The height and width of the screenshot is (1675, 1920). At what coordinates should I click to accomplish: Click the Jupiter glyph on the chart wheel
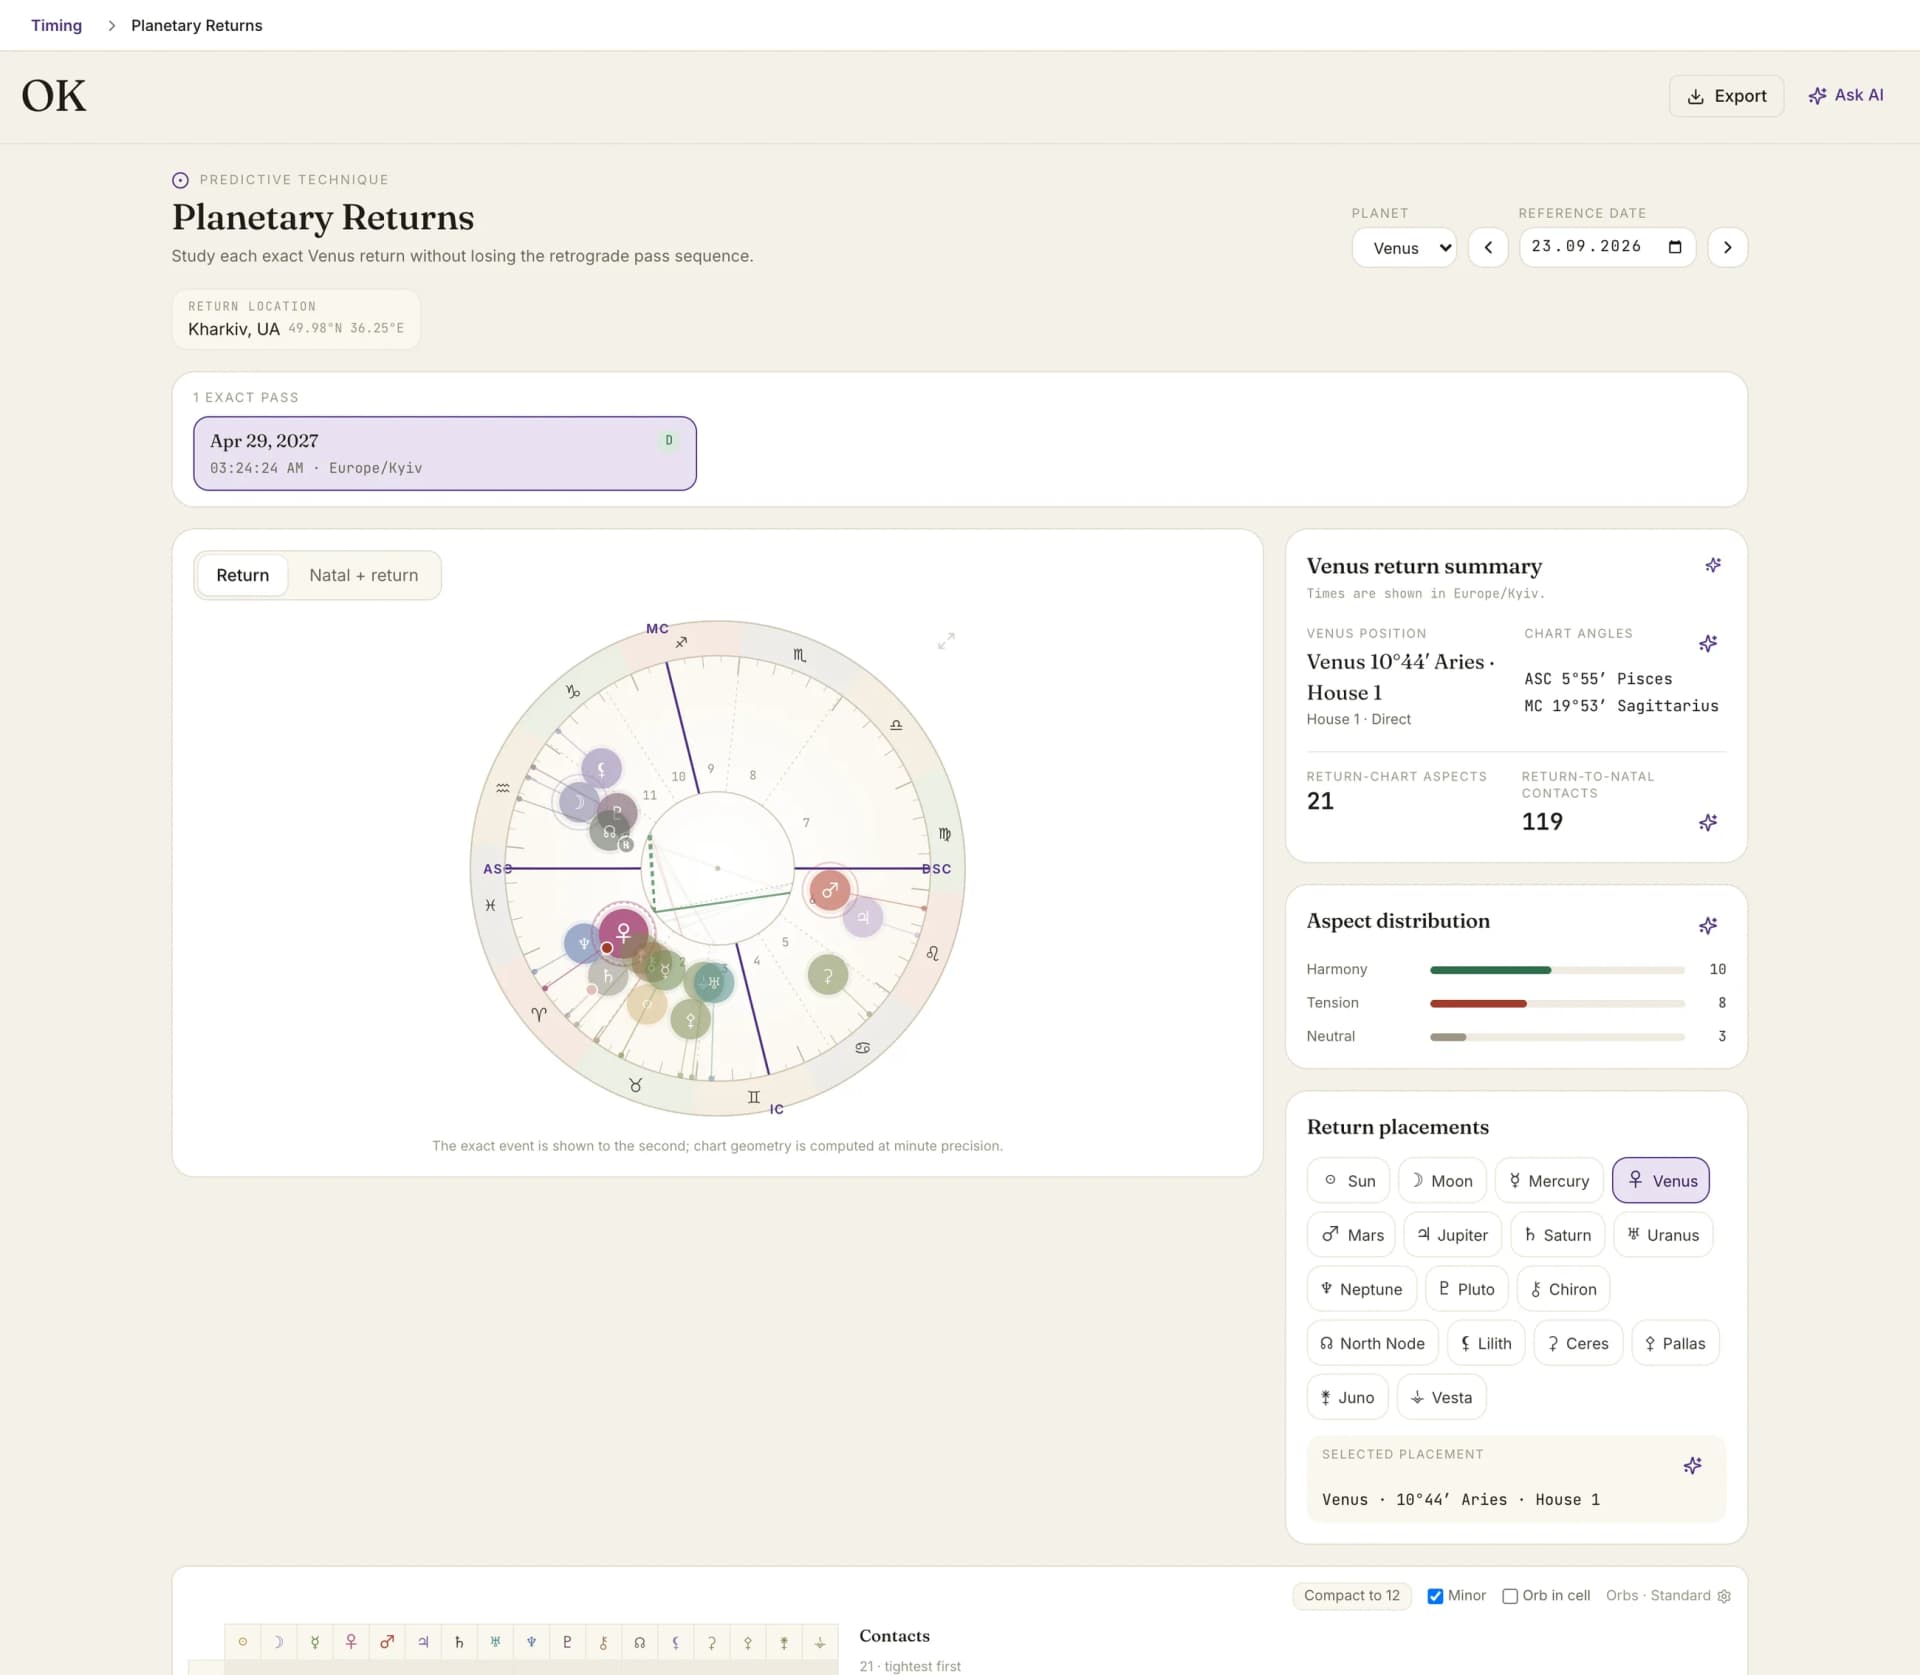tap(863, 917)
